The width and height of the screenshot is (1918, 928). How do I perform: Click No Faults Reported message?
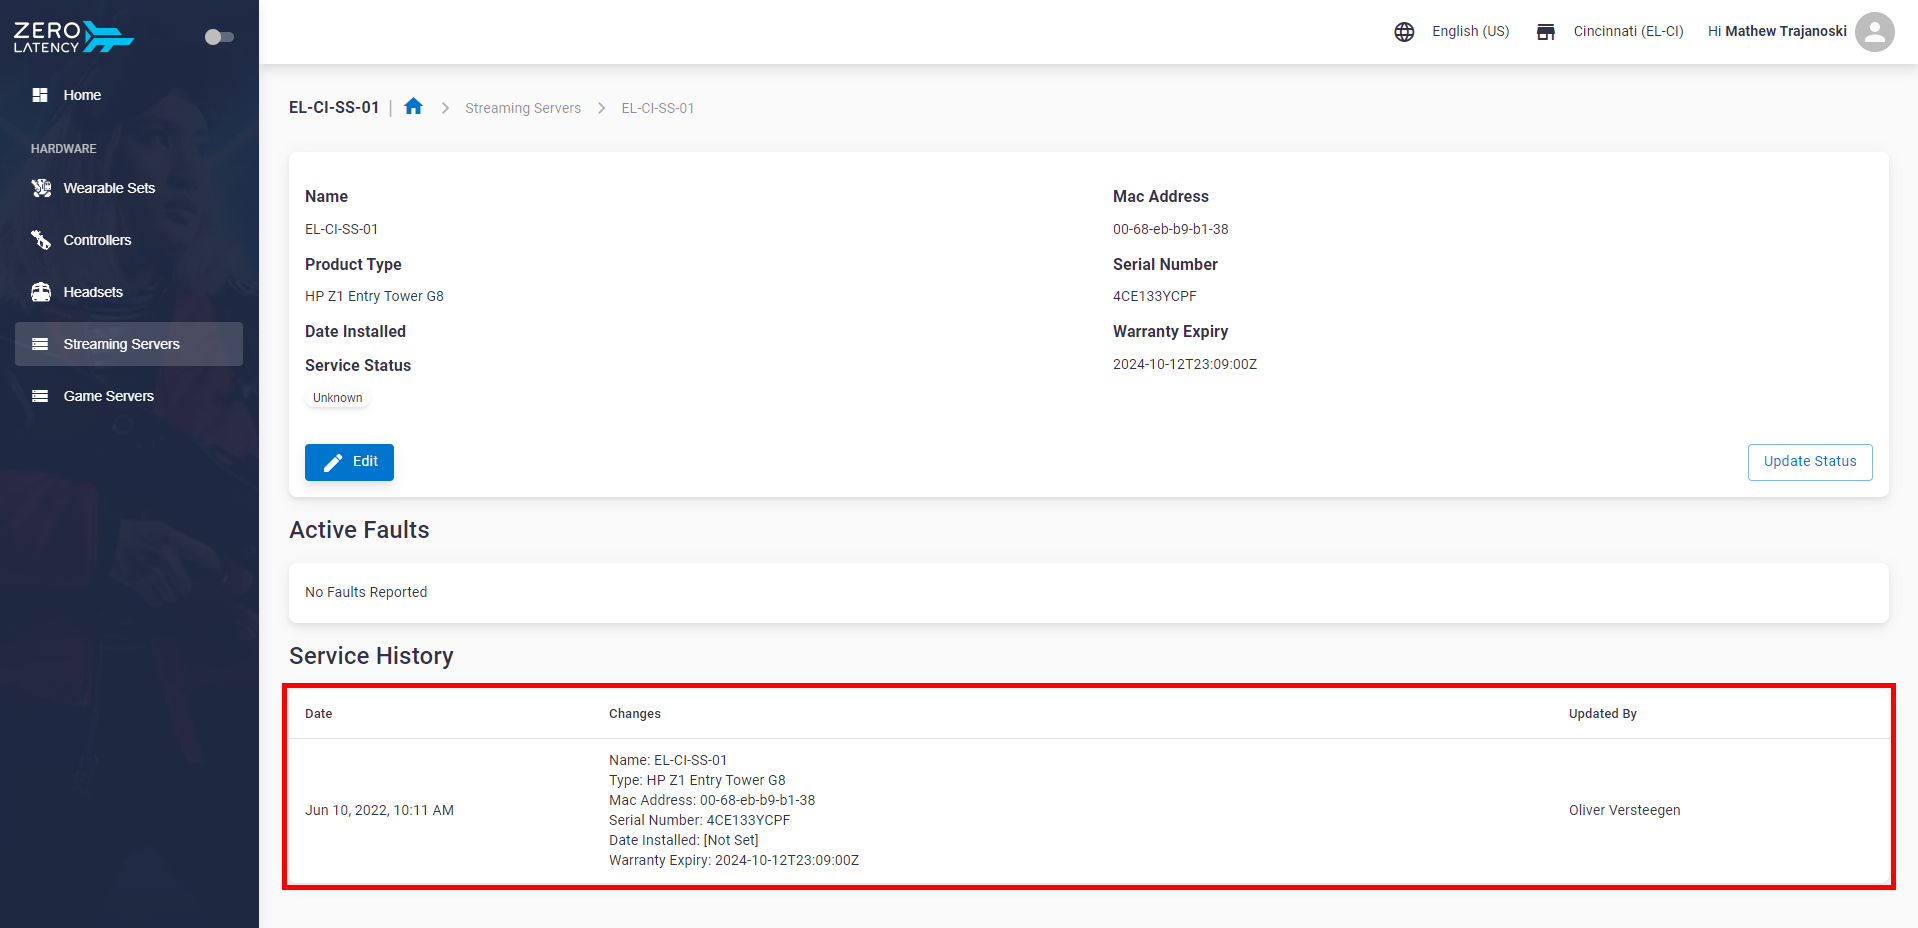(x=366, y=592)
